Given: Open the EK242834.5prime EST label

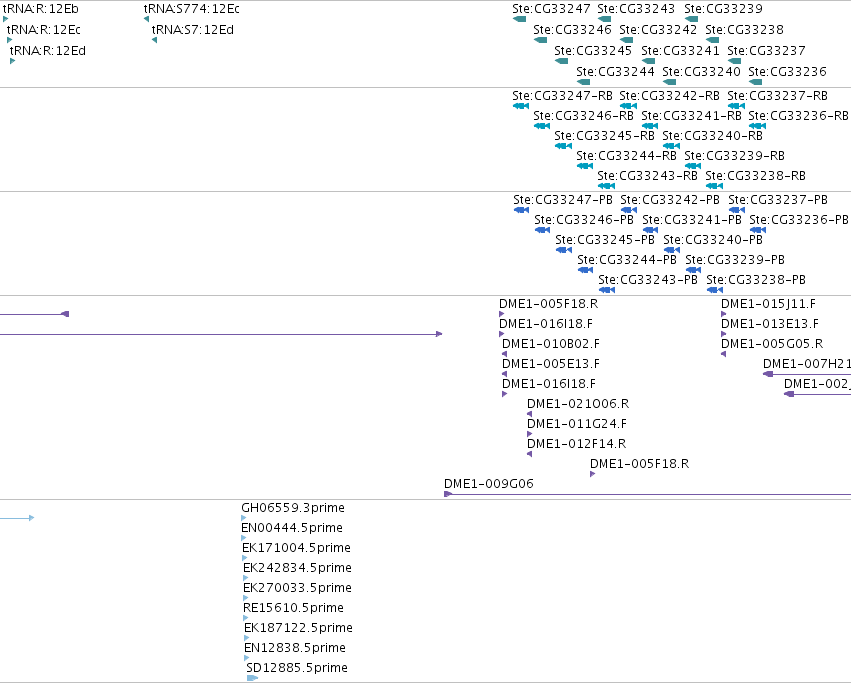Looking at the screenshot, I should click(297, 568).
